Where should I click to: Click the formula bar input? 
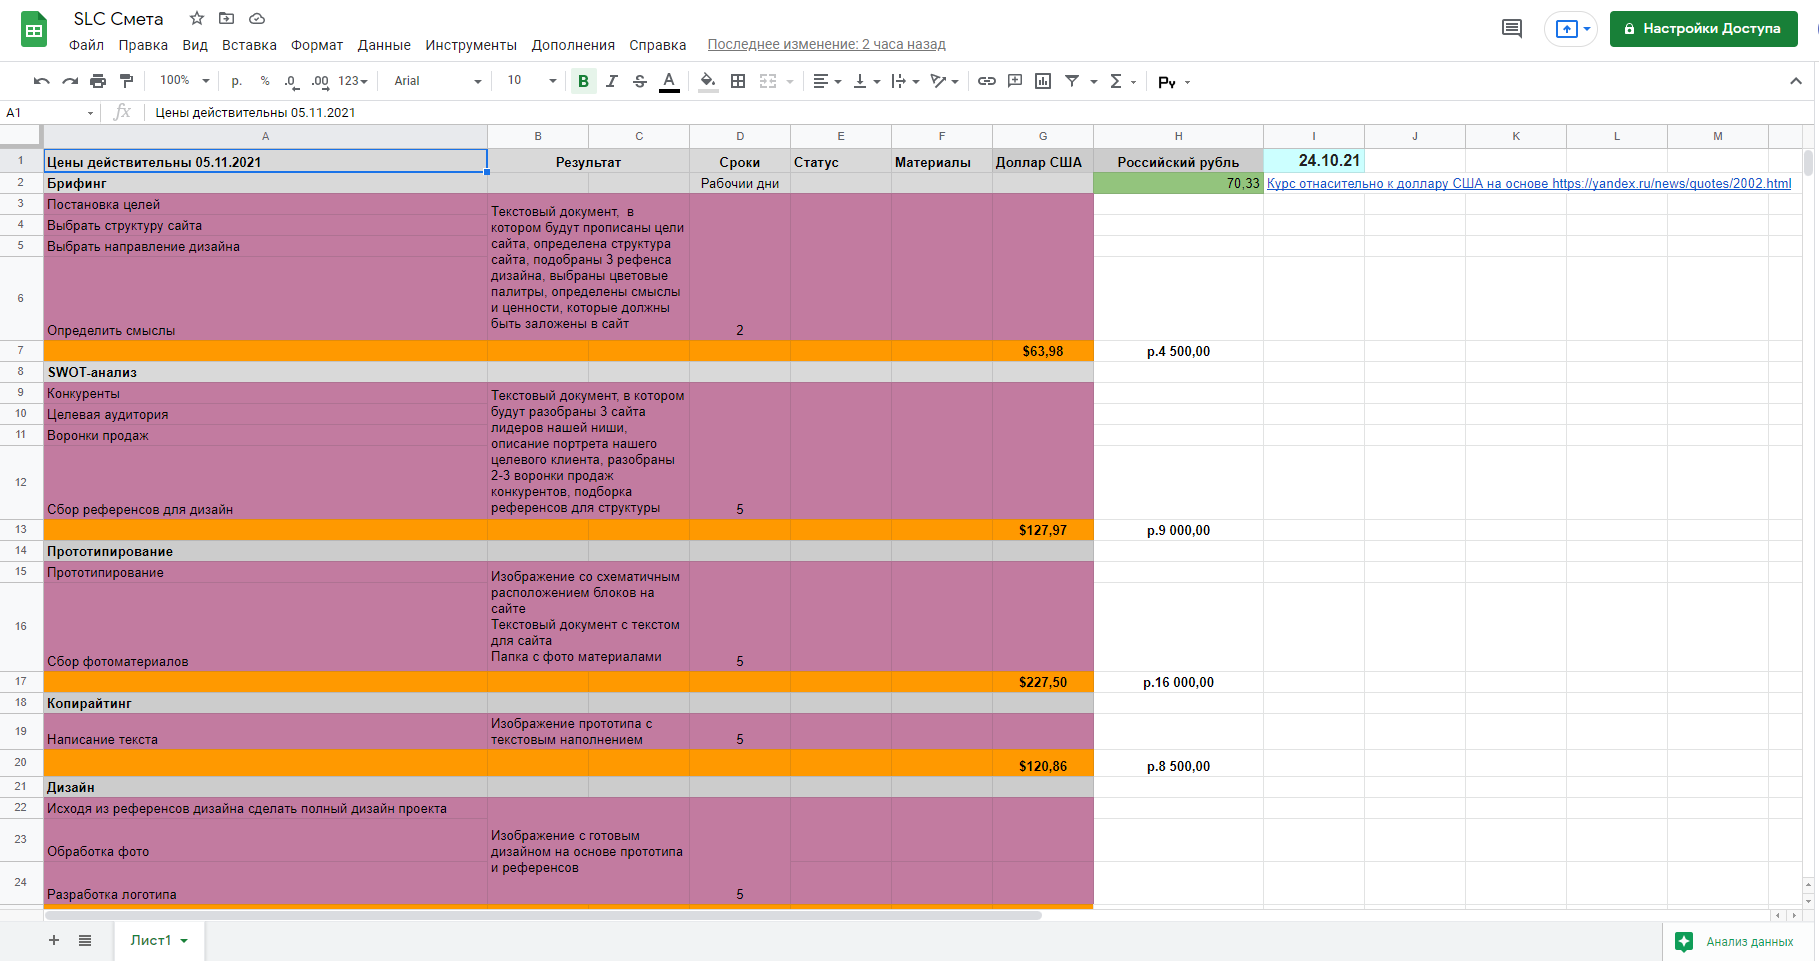[980, 113]
